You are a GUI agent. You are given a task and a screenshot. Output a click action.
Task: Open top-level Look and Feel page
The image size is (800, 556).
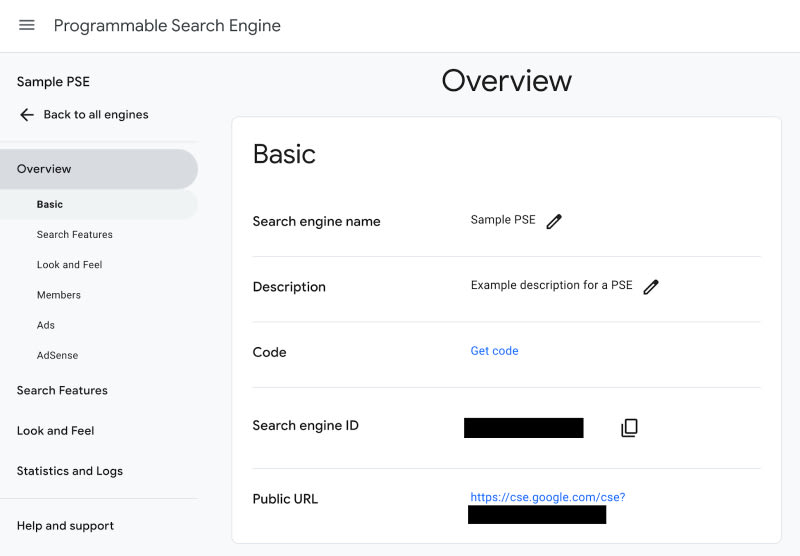click(x=56, y=431)
